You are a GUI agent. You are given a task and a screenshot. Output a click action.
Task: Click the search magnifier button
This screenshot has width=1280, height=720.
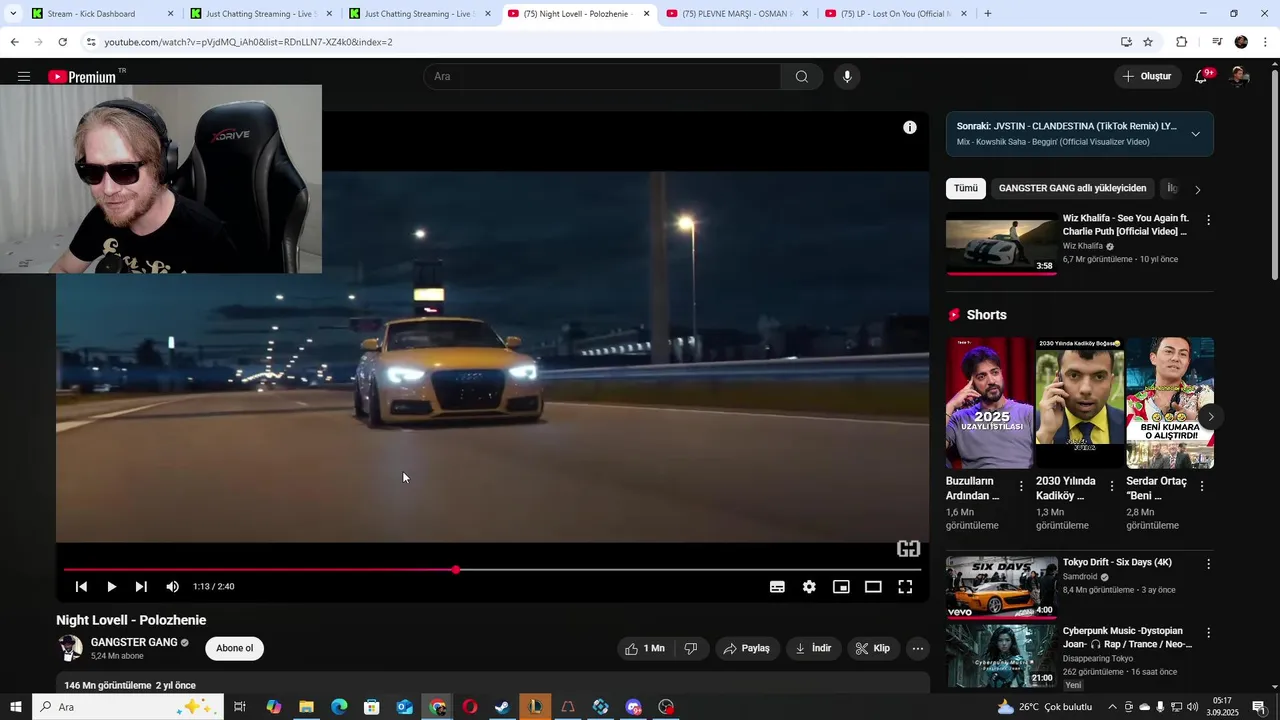801,77
